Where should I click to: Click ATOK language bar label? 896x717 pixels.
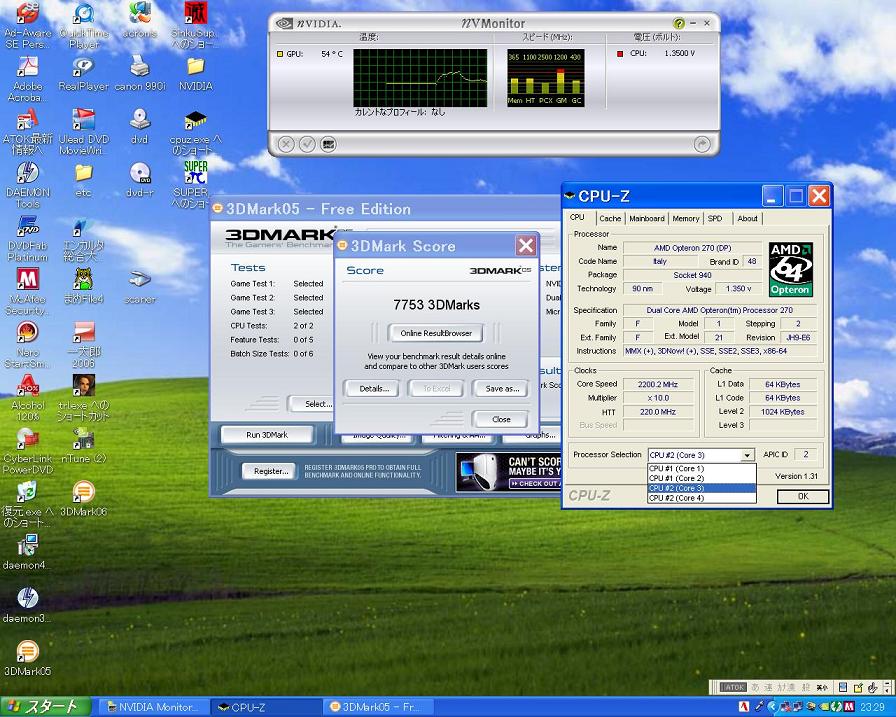click(733, 687)
